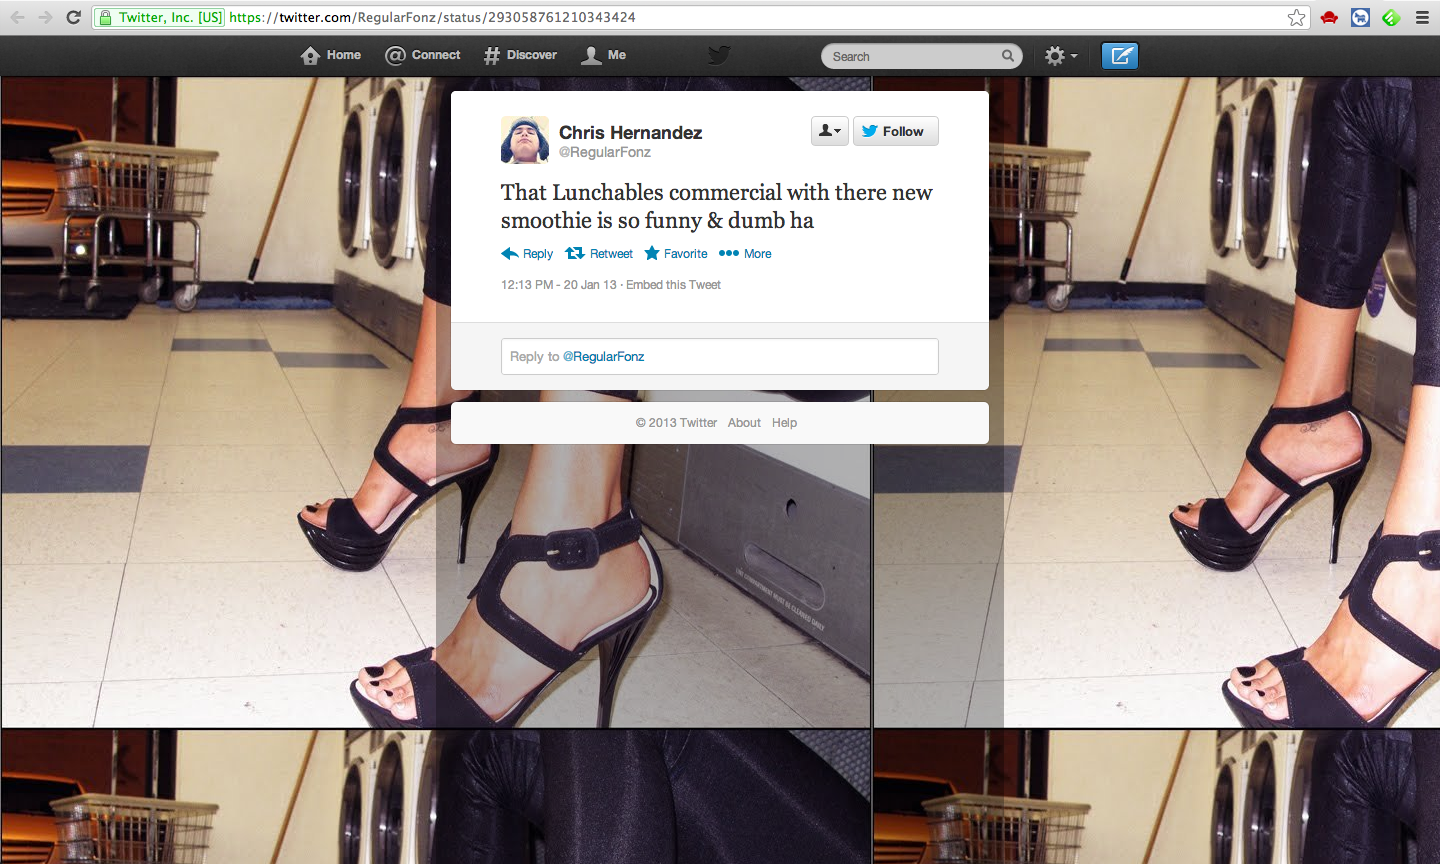This screenshot has width=1440, height=864.
Task: Go back with the browser back arrow
Action: (17, 17)
